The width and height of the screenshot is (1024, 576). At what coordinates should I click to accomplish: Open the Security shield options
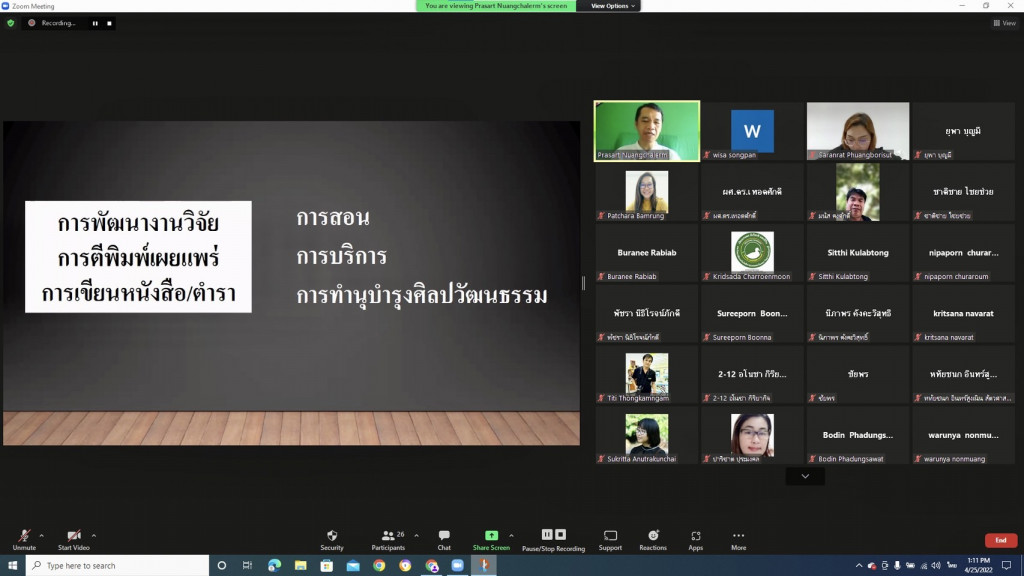point(332,539)
